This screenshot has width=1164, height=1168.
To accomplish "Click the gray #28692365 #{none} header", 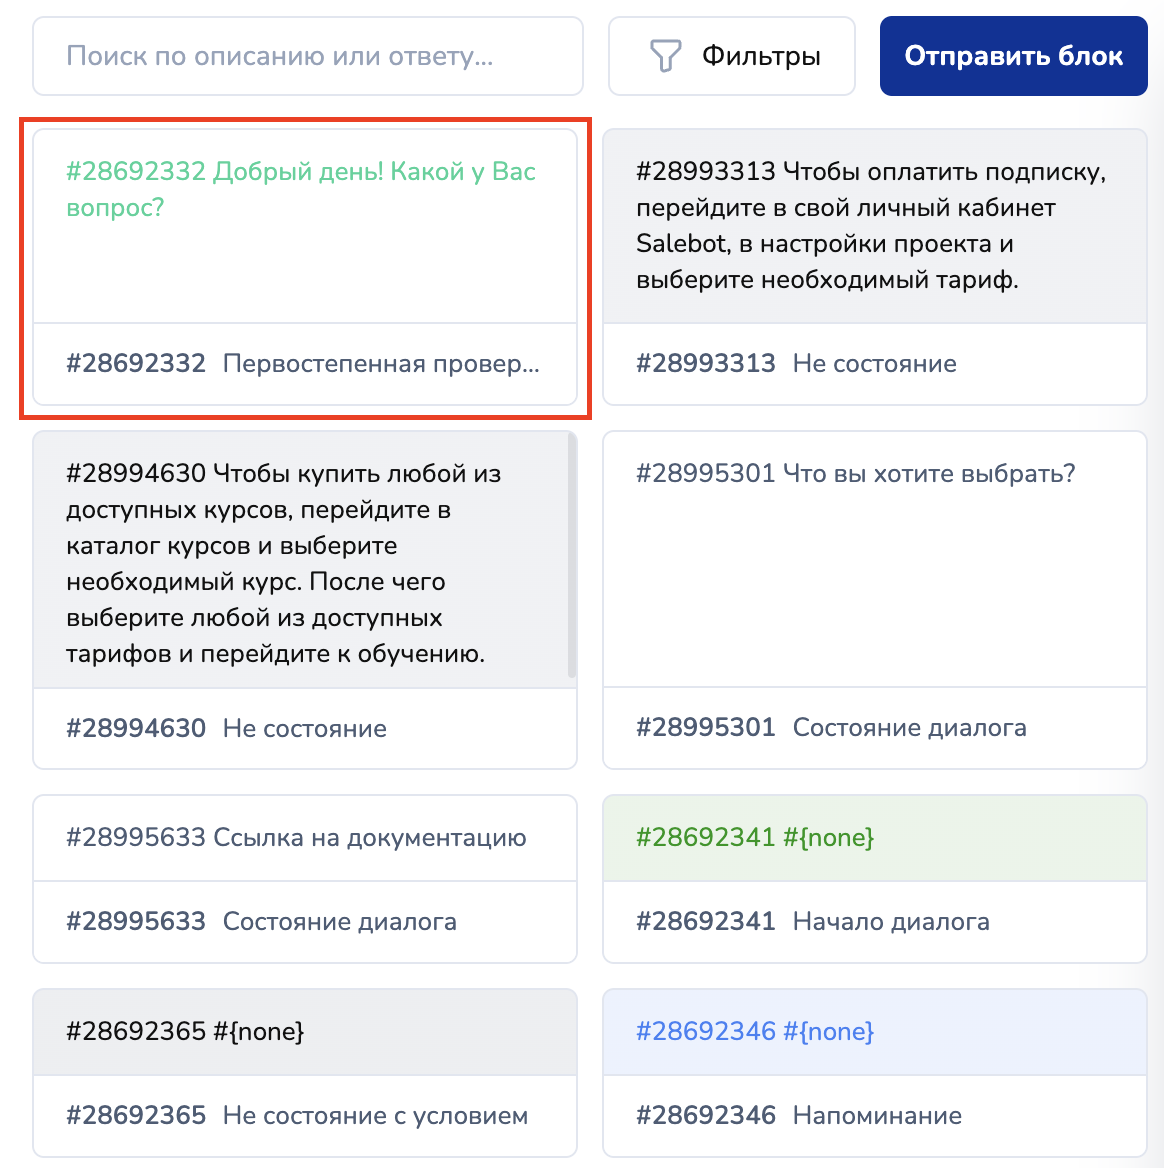I will 185,1032.
